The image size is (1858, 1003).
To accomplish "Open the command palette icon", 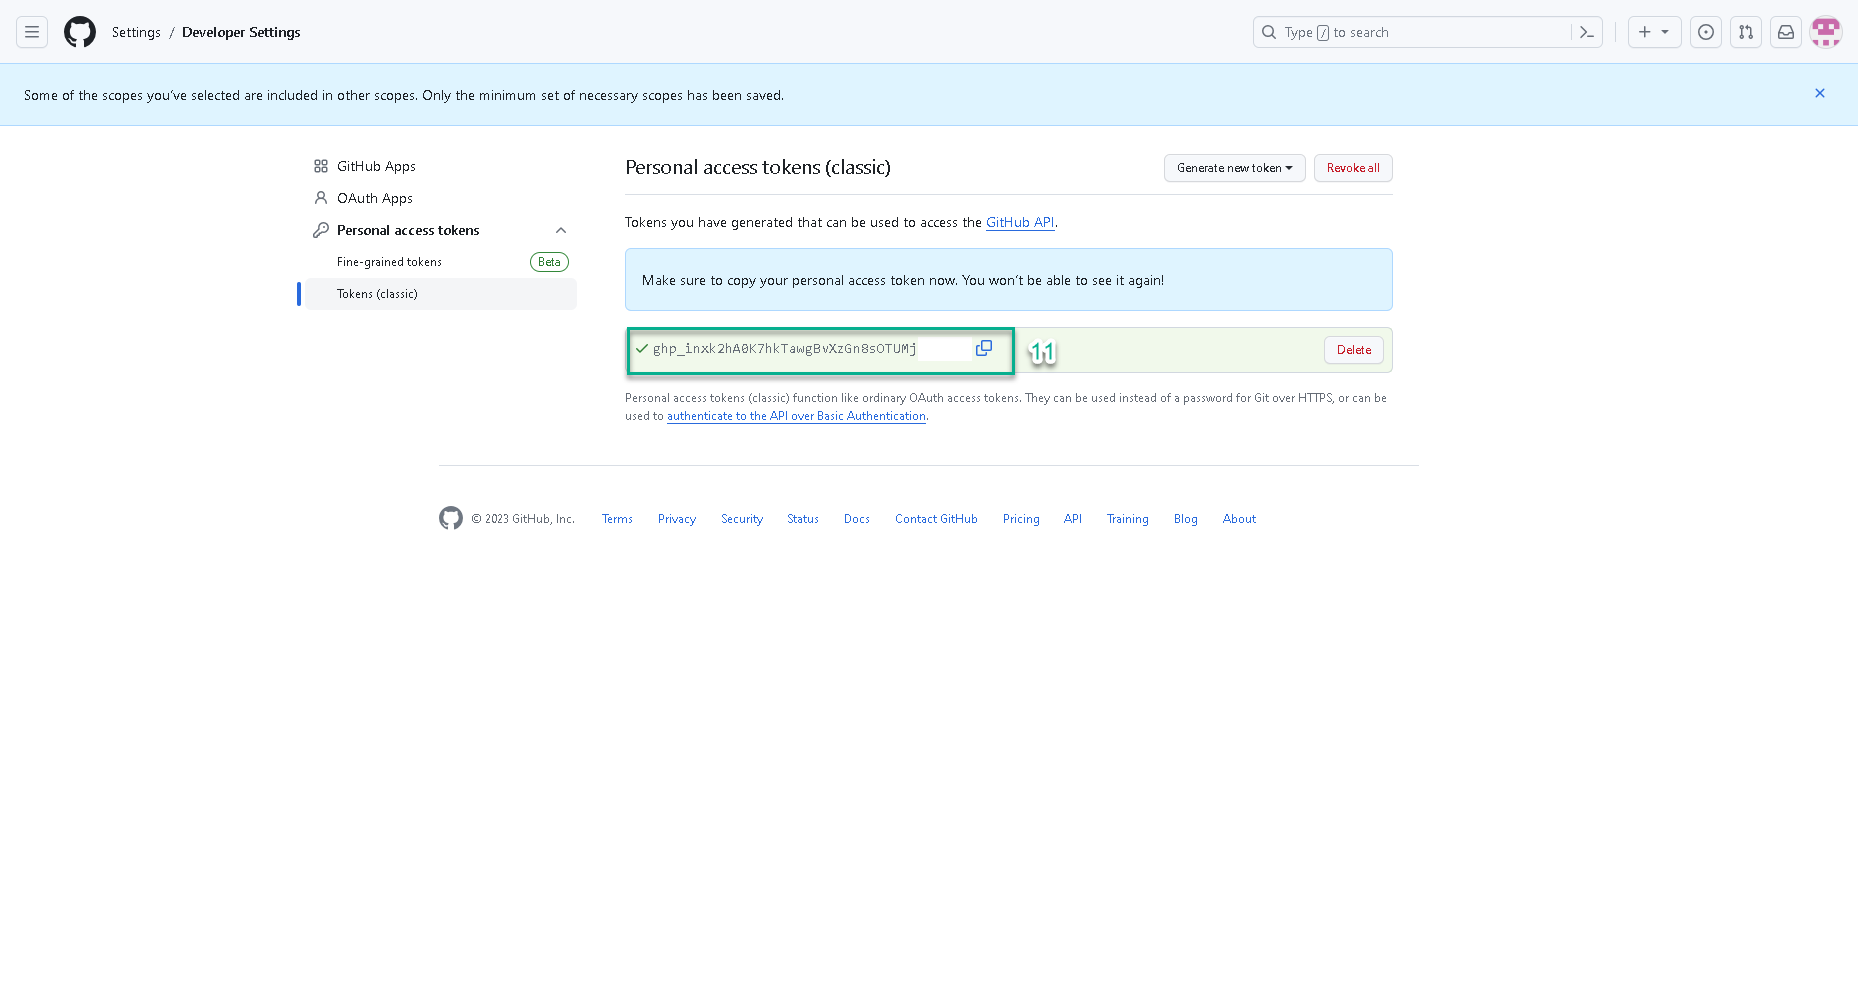I will [1586, 32].
